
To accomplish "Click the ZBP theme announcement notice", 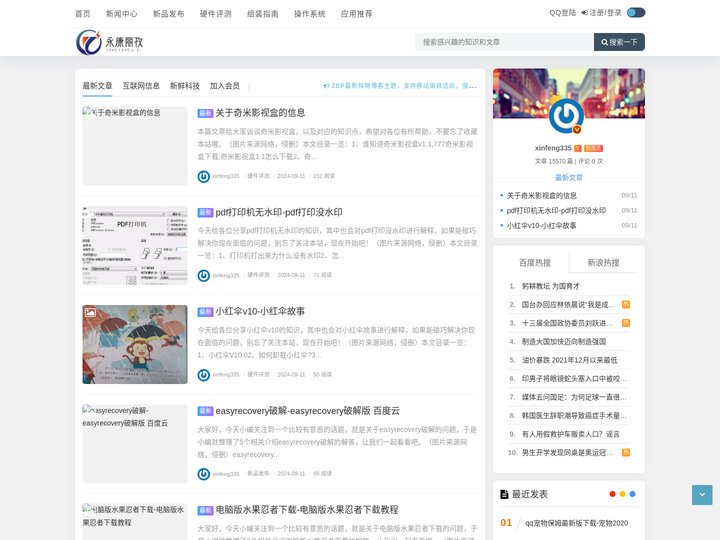I will point(400,85).
